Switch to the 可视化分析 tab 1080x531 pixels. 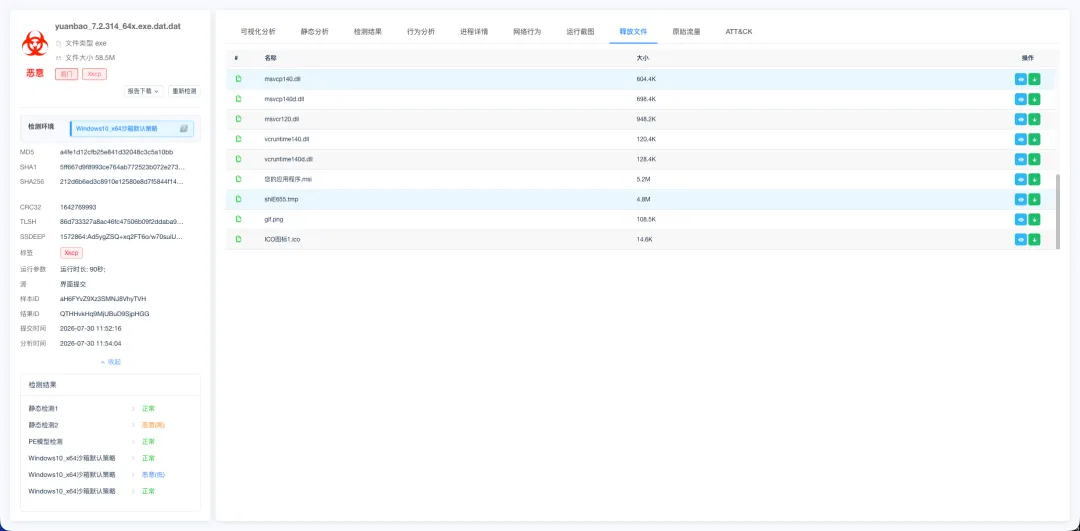pyautogui.click(x=258, y=32)
